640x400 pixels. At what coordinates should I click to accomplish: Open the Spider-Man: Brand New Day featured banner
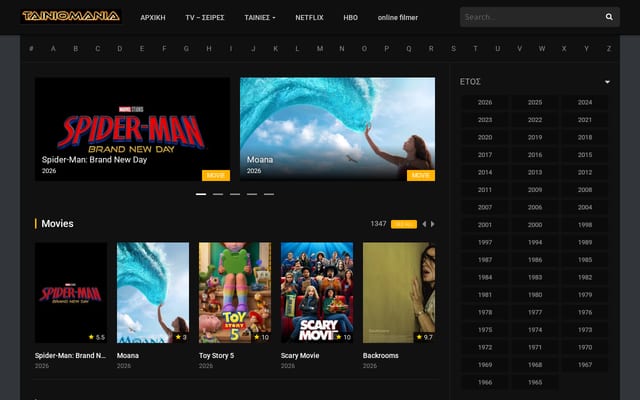coord(132,129)
